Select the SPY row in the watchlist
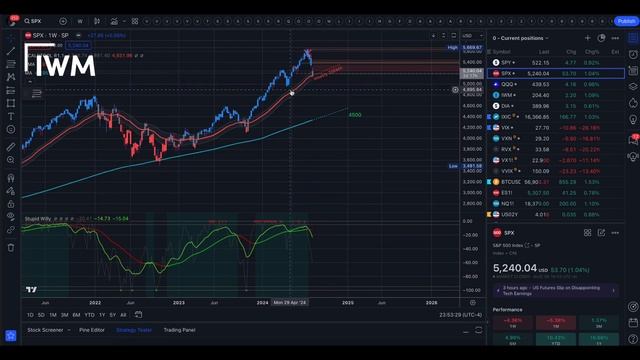This screenshot has width=640, height=360. [x=556, y=62]
